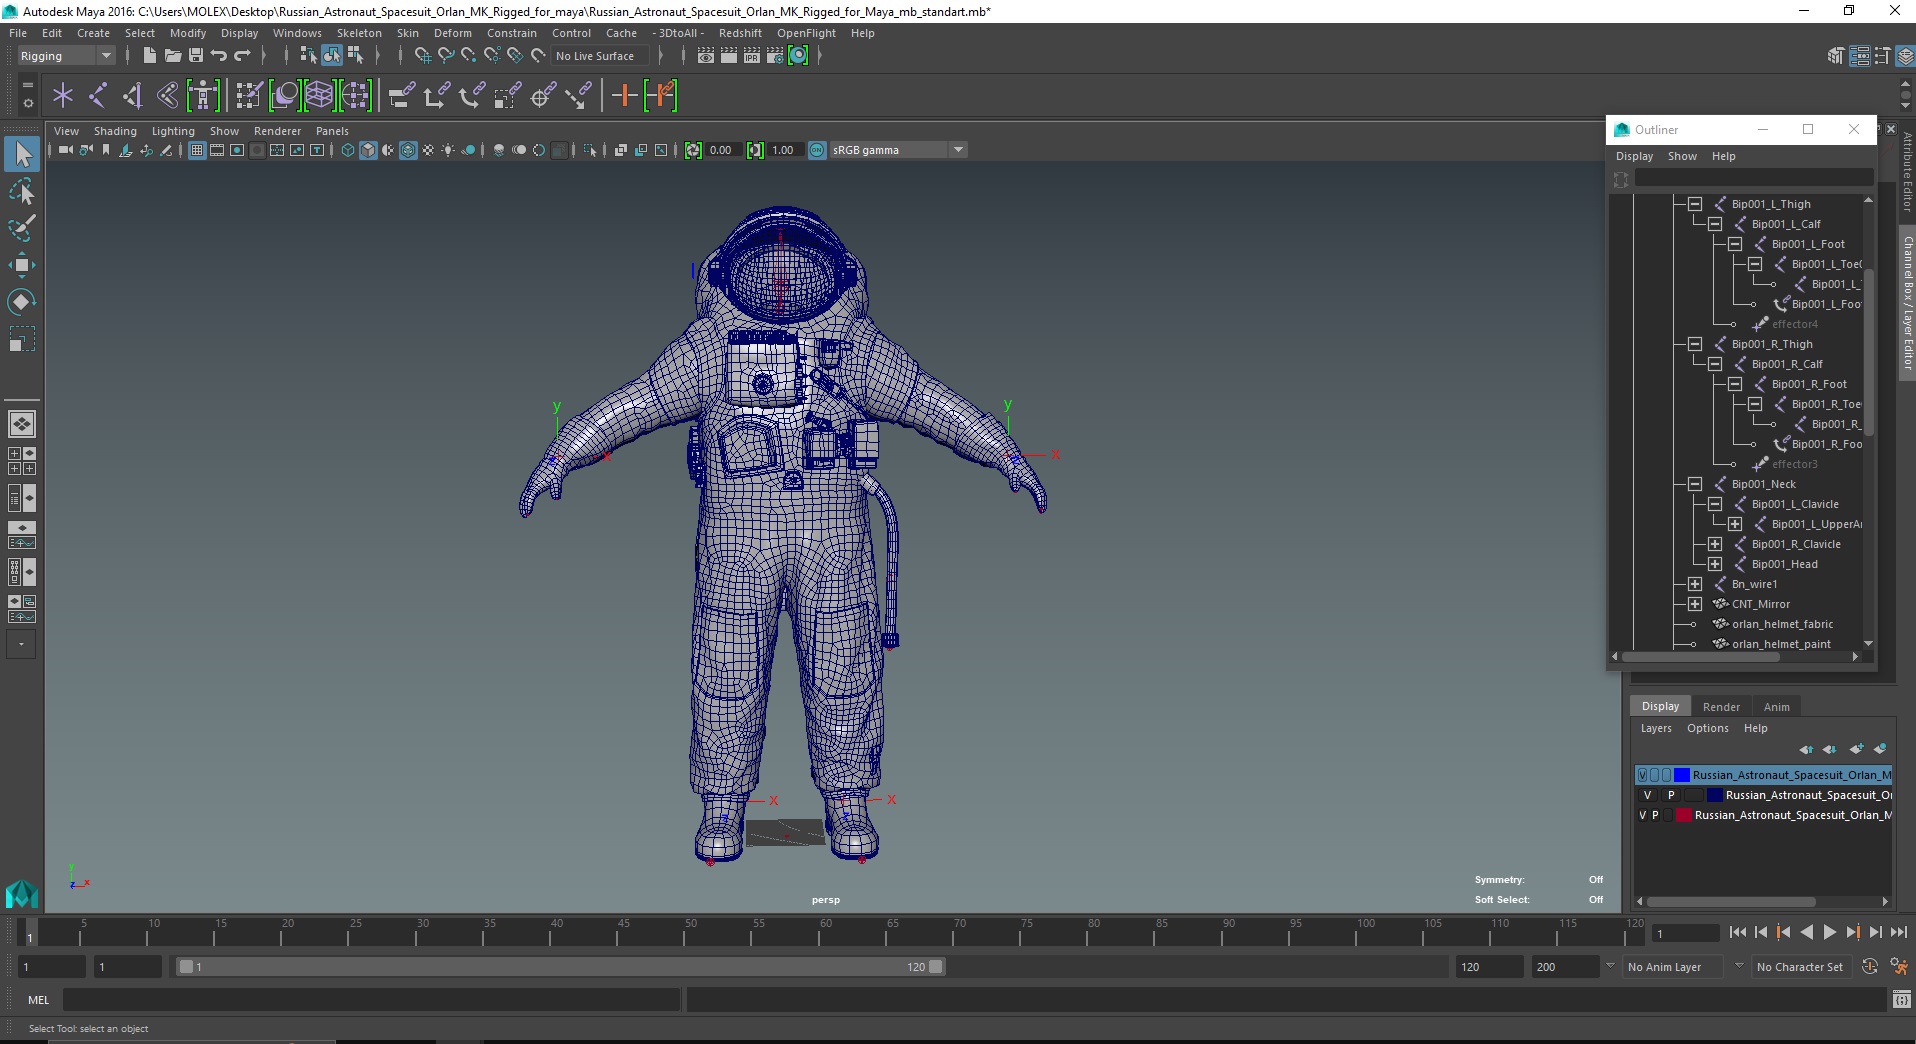
Task: Activate the Select tool in the toolbox
Action: point(22,154)
